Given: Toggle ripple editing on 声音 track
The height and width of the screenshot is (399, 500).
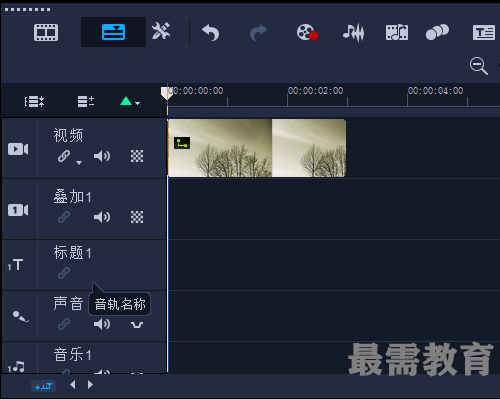Looking at the screenshot, I should [x=64, y=324].
